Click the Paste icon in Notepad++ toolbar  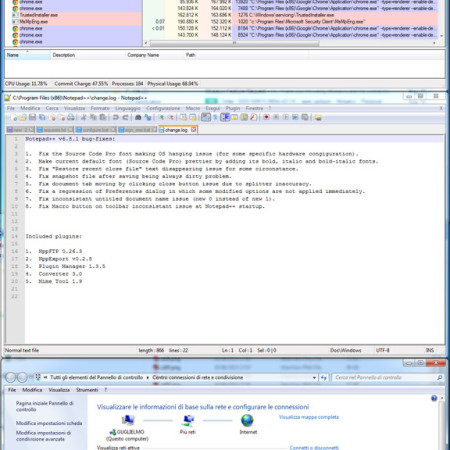coord(103,117)
